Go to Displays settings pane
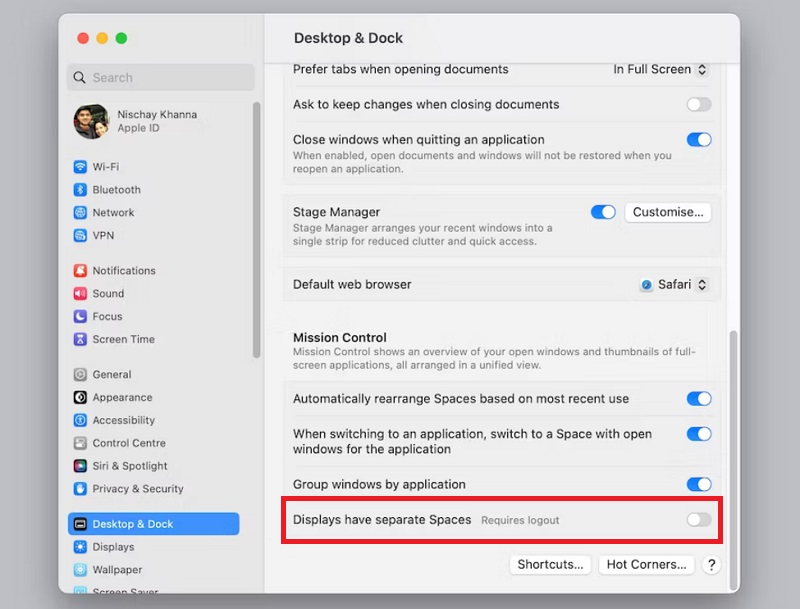The width and height of the screenshot is (800, 609). point(113,547)
